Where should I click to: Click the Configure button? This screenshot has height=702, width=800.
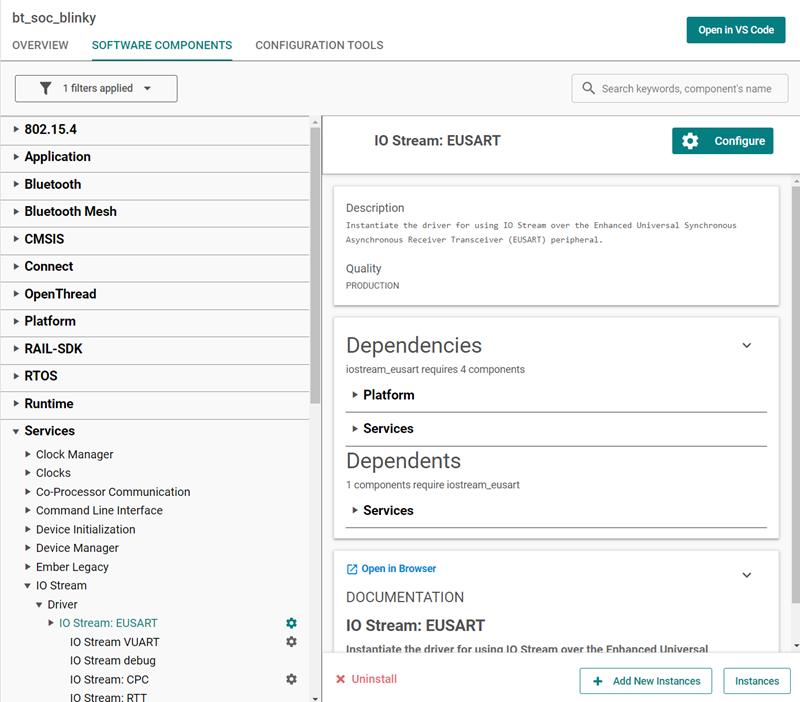click(722, 141)
